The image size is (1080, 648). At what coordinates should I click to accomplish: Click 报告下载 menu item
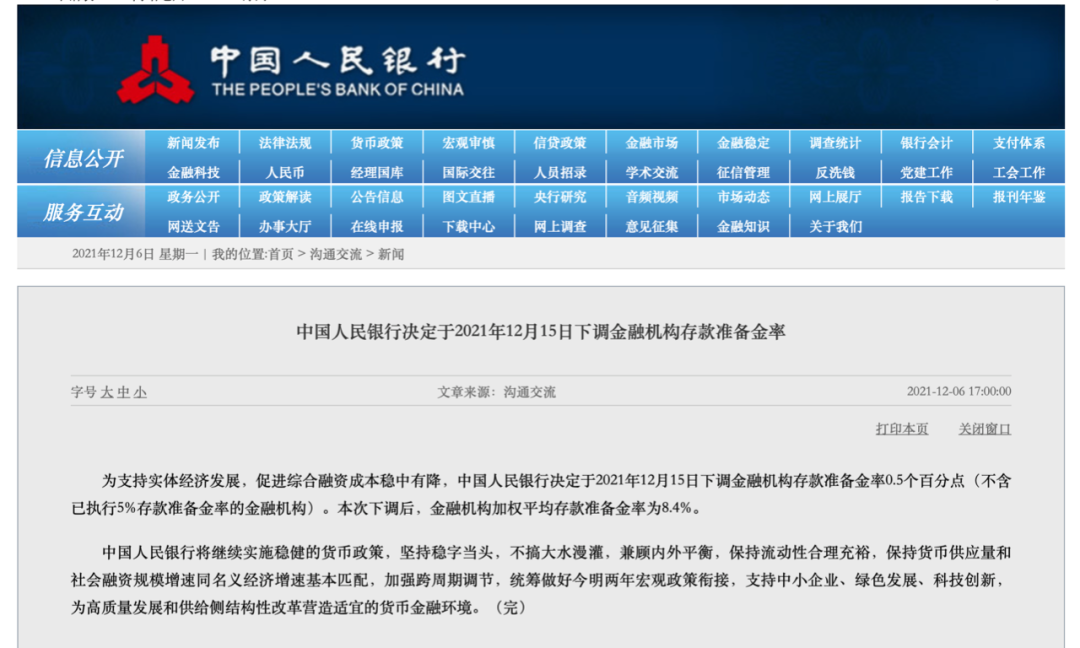(926, 197)
